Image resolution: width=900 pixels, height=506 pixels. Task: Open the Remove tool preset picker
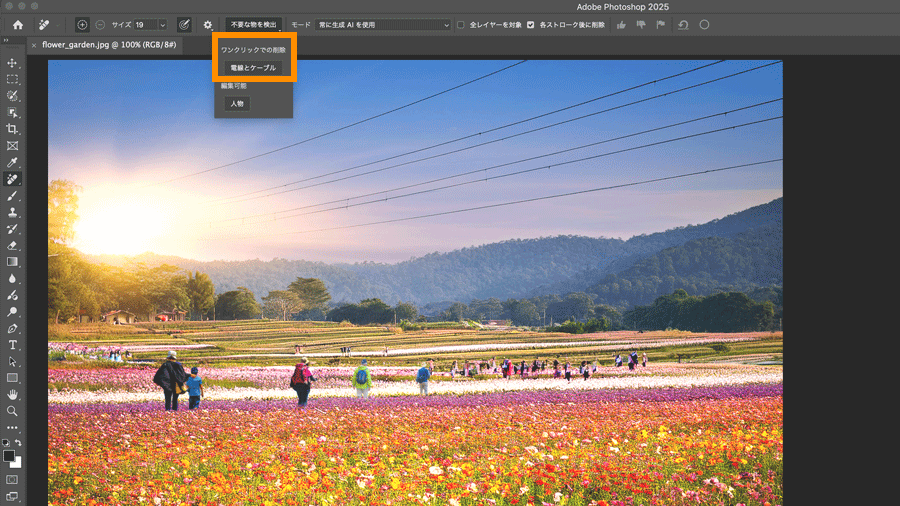pos(47,25)
